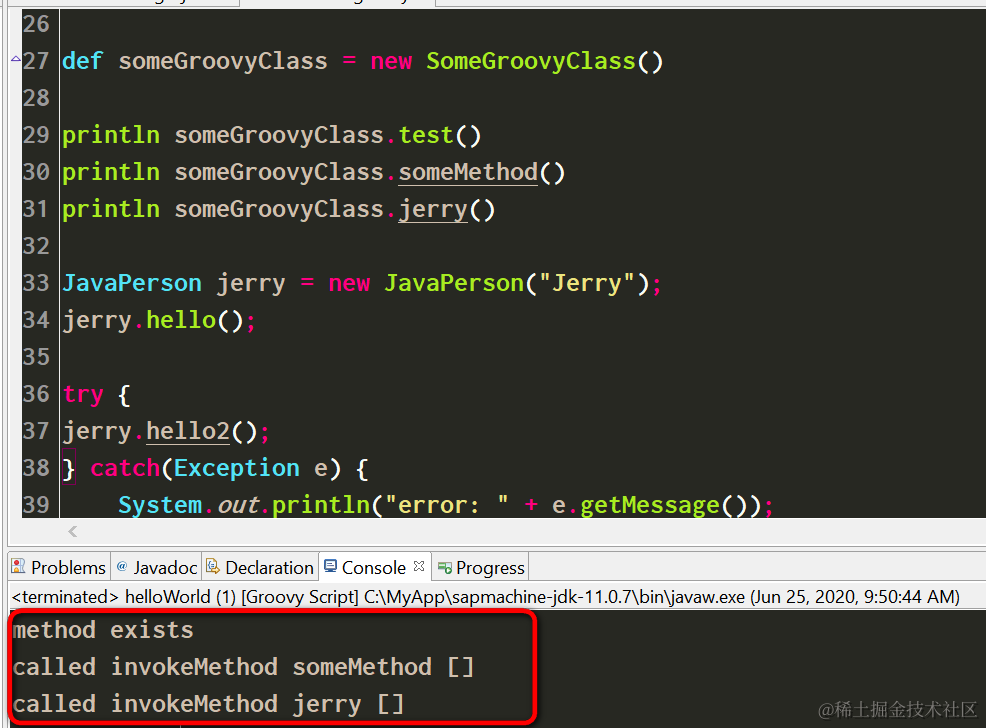Click underlined 'someMethod' on line 30
Viewport: 986px width, 728px height.
coord(468,172)
